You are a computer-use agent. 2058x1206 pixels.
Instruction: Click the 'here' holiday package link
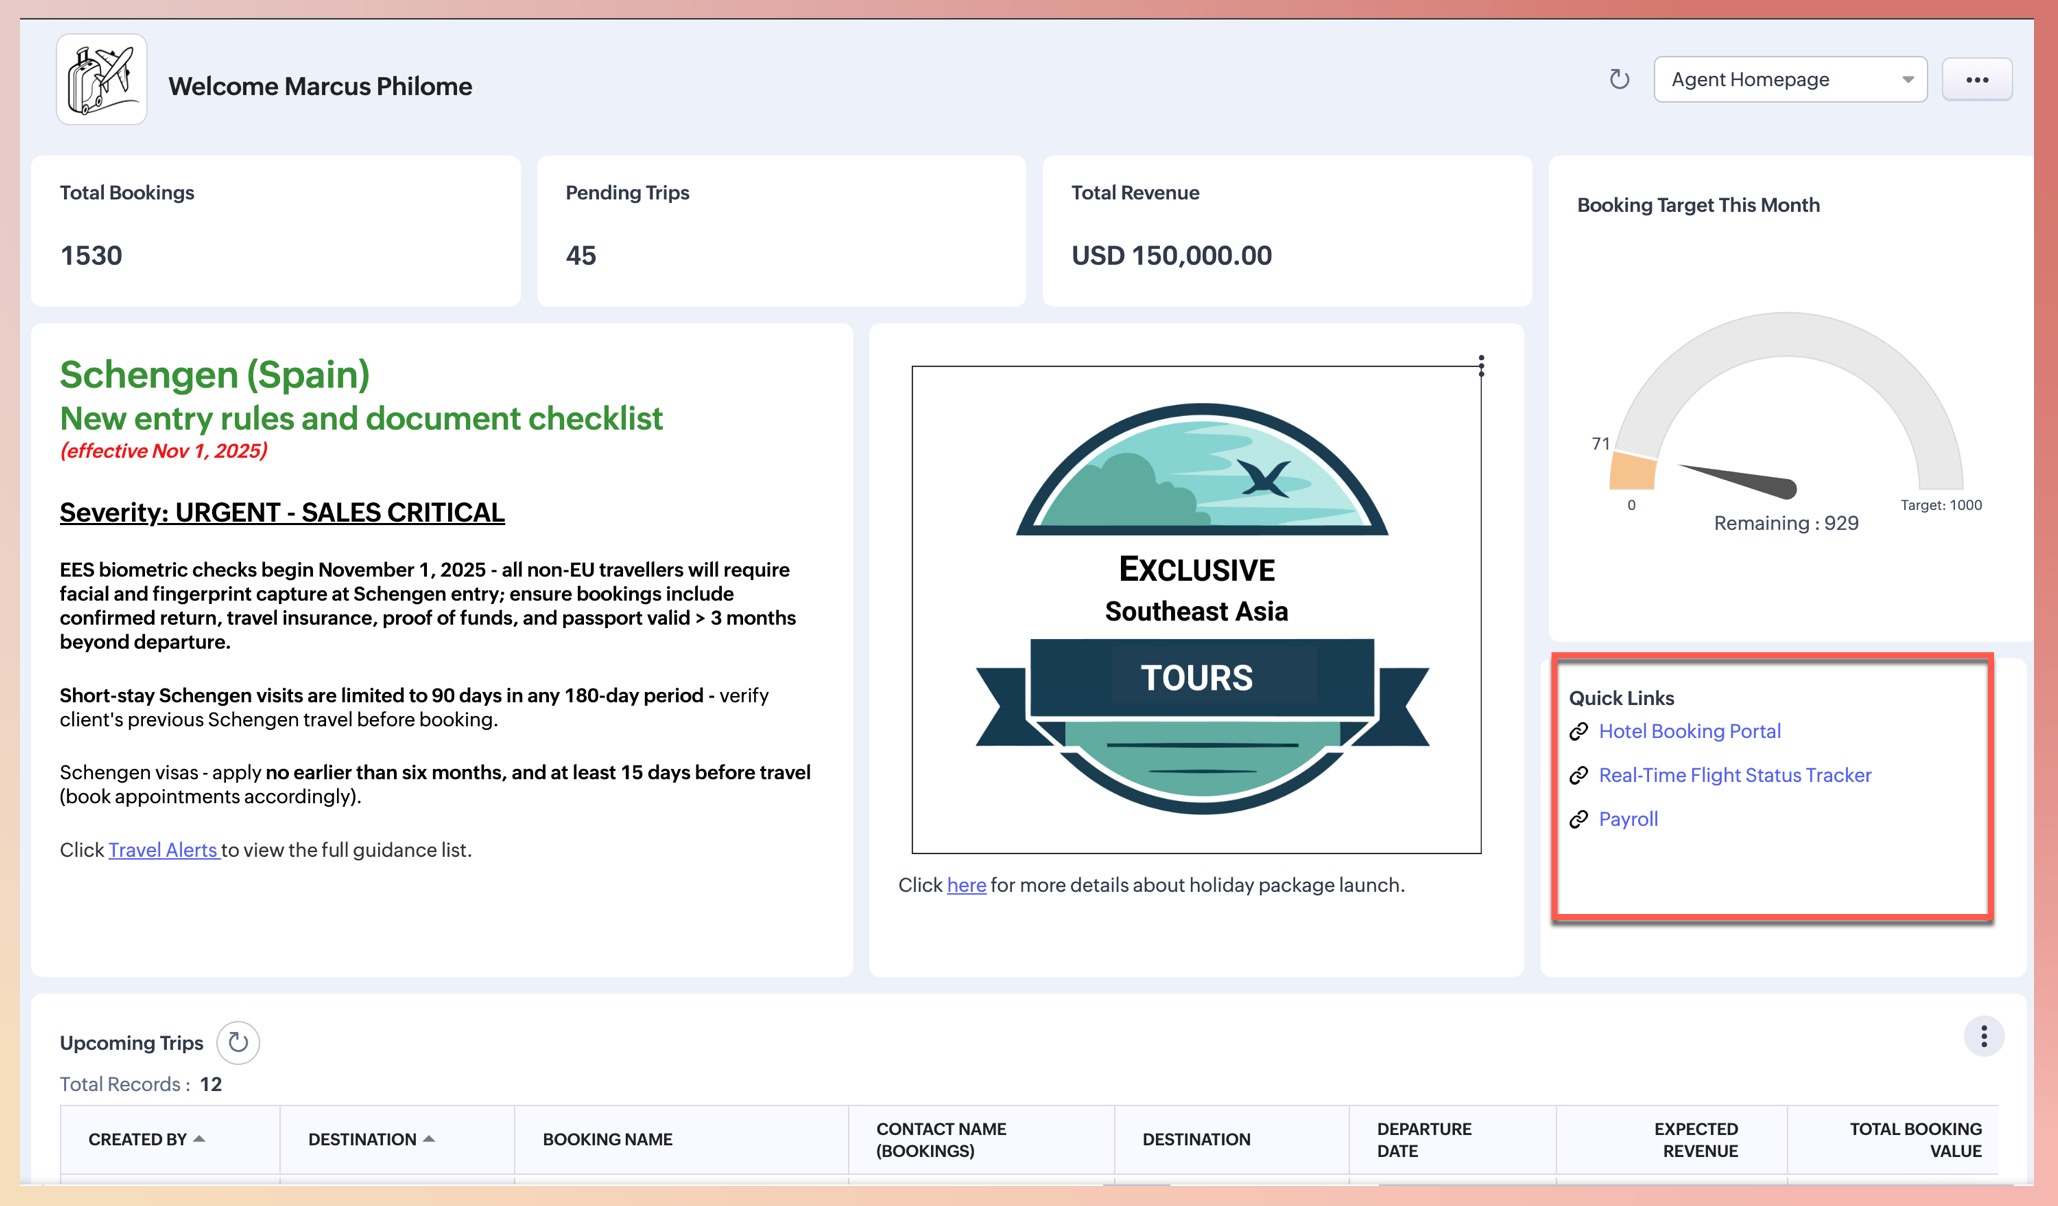click(966, 885)
